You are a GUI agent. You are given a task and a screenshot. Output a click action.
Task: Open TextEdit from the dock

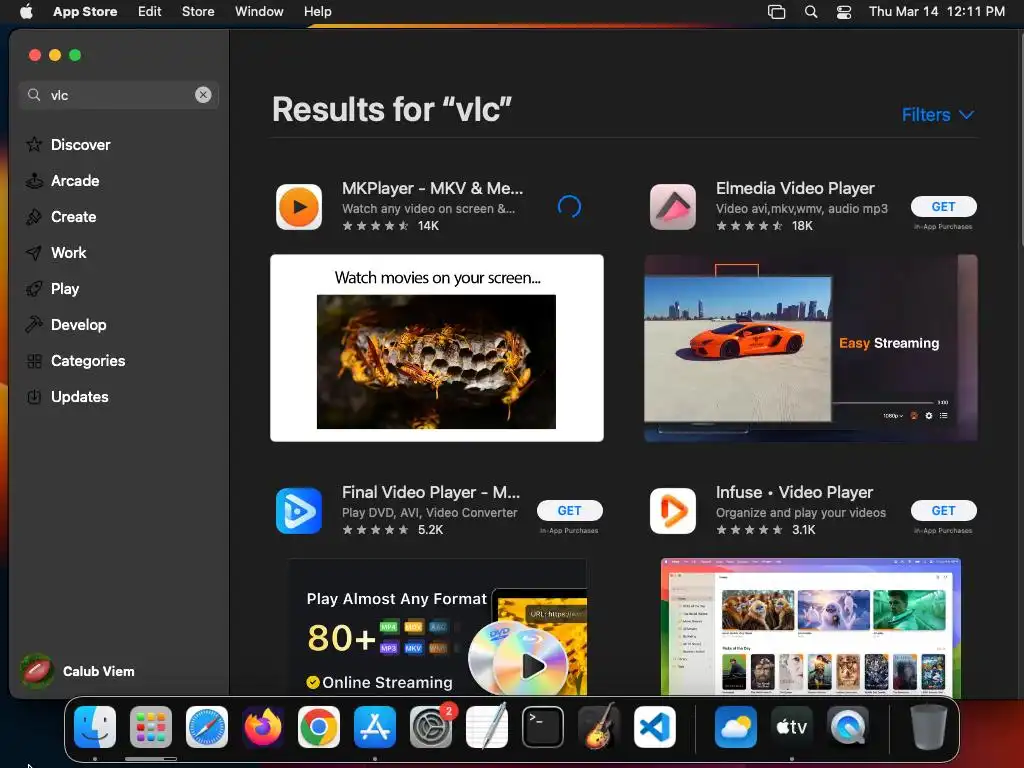487,726
